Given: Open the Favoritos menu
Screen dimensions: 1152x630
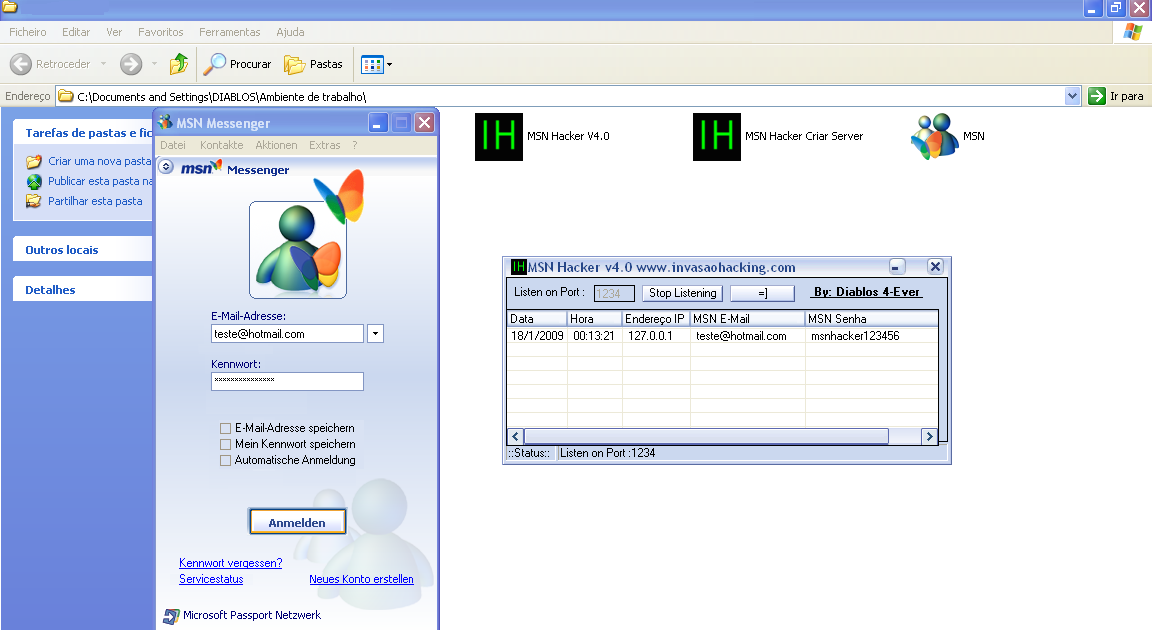Looking at the screenshot, I should [161, 32].
